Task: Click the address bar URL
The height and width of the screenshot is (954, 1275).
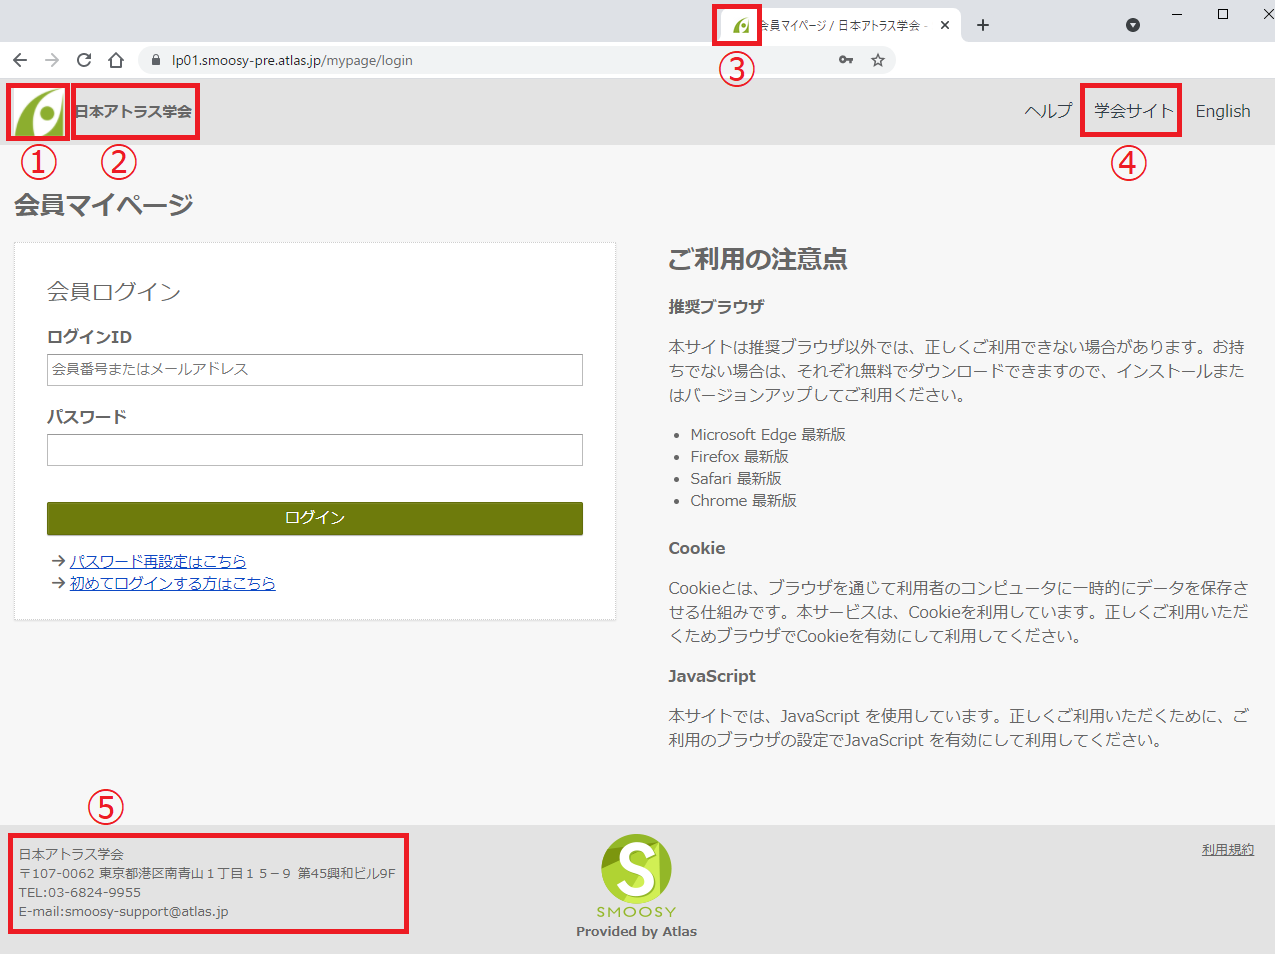Action: coord(292,60)
